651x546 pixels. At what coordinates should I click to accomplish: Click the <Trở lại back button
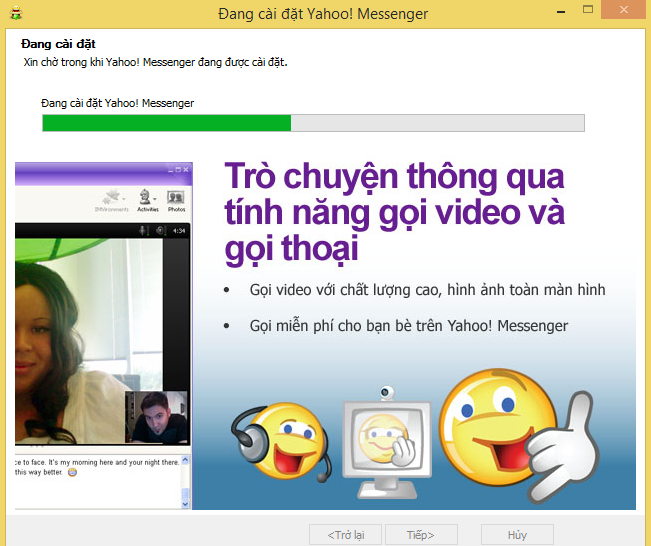345,535
